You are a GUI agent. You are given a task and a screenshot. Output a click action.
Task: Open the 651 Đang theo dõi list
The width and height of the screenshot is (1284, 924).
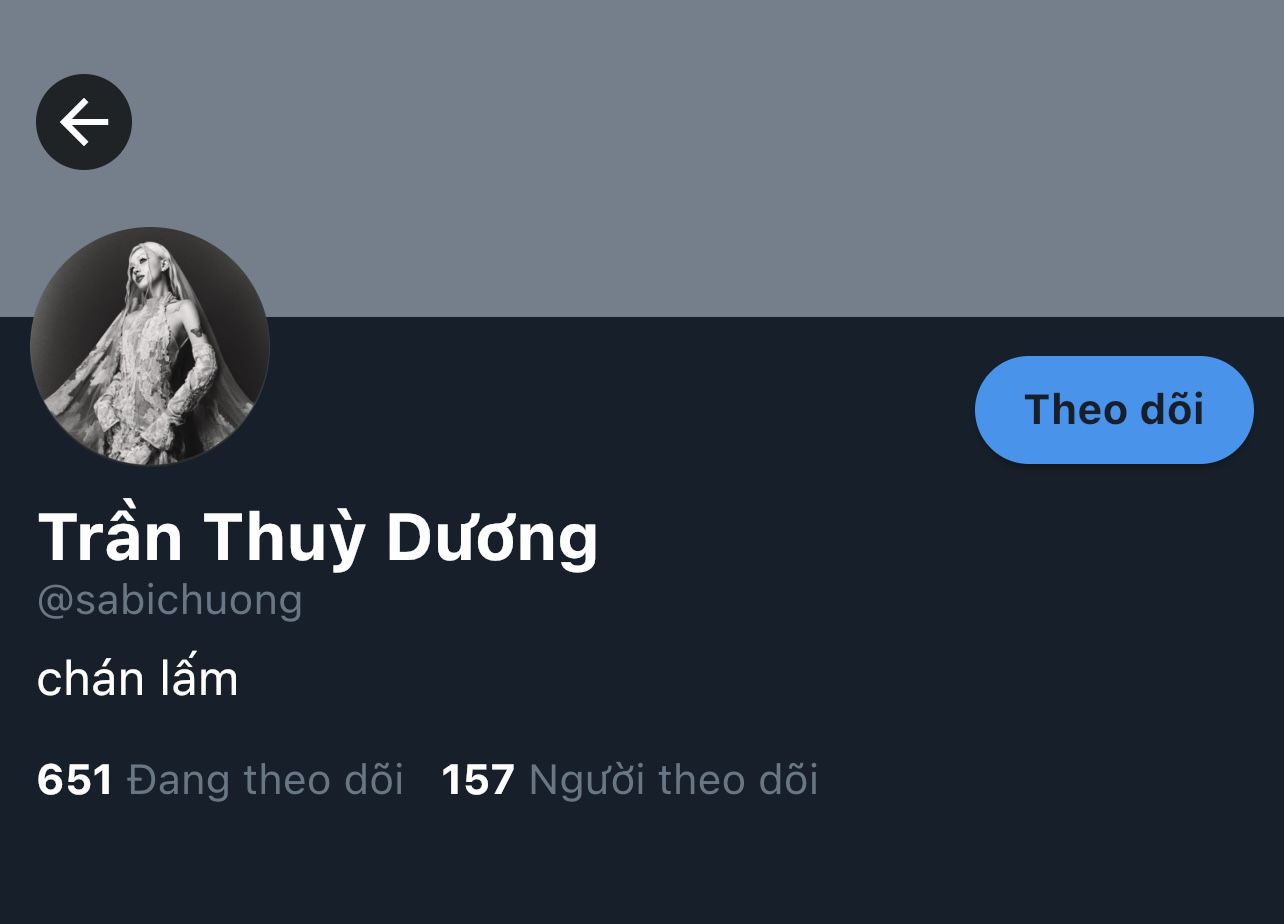(220, 780)
